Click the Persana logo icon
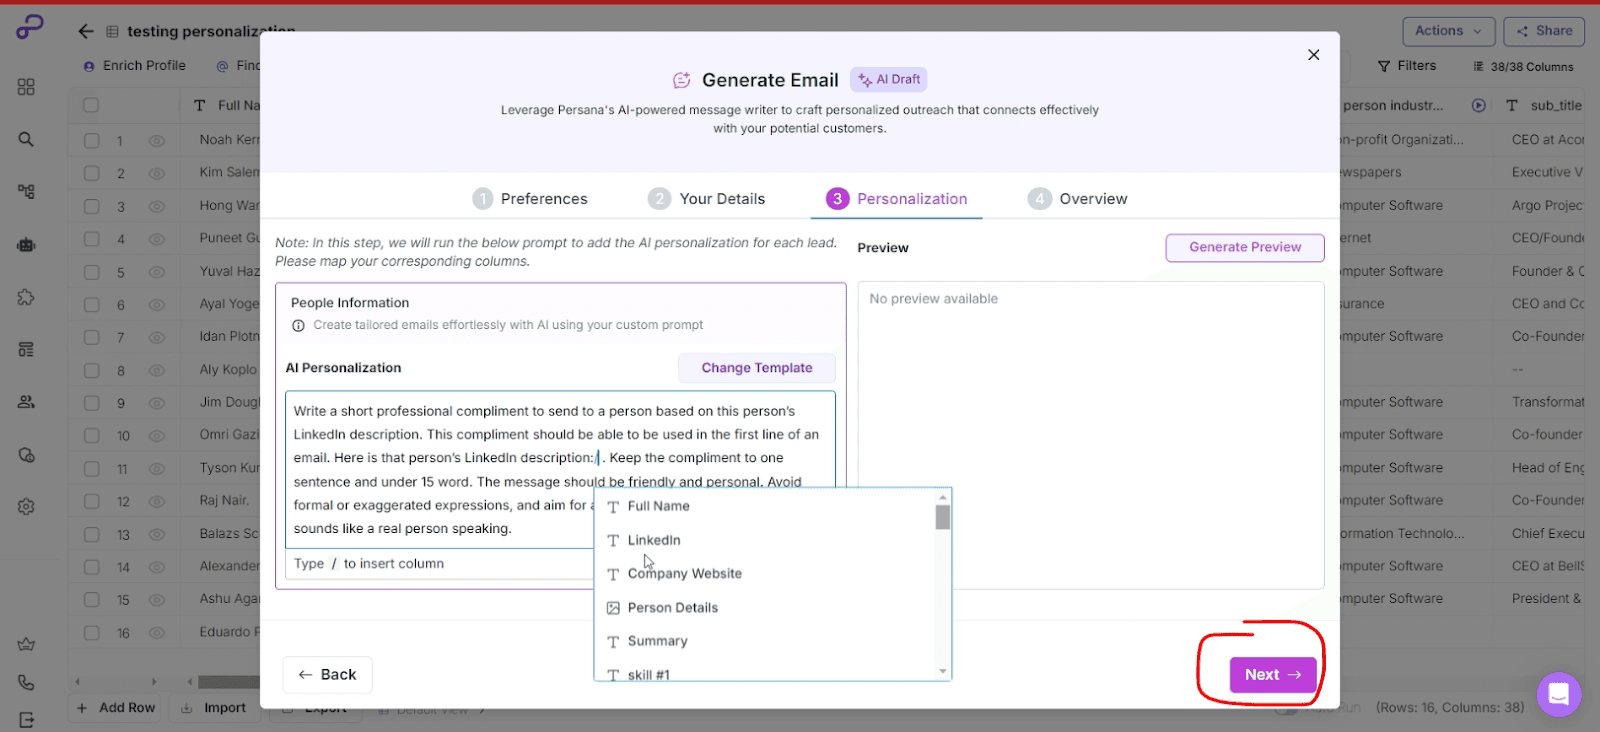 [x=29, y=27]
